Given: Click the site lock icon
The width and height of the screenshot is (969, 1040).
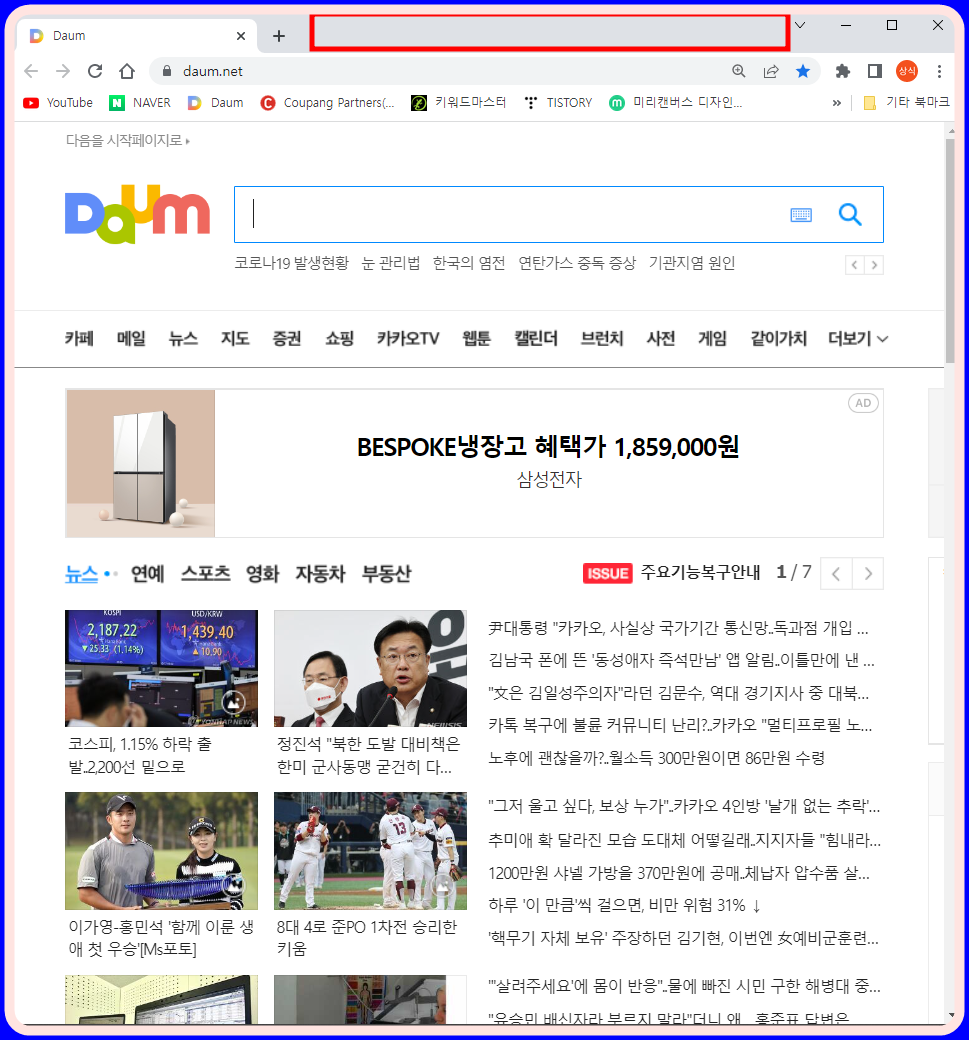Looking at the screenshot, I should click(x=167, y=71).
